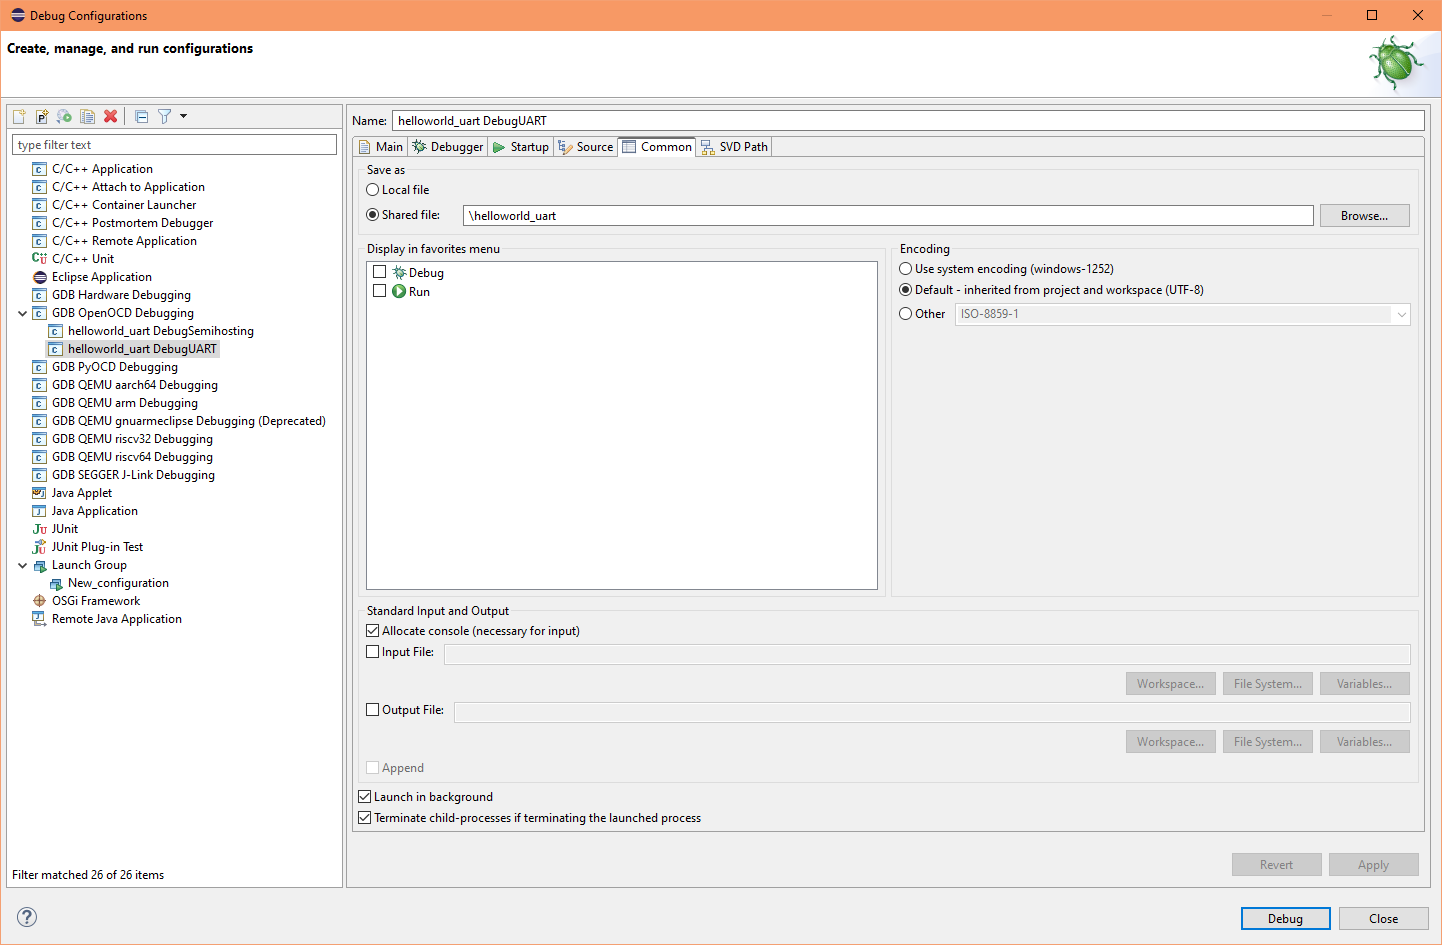This screenshot has width=1442, height=945.
Task: Click the Apply button
Action: coord(1373,865)
